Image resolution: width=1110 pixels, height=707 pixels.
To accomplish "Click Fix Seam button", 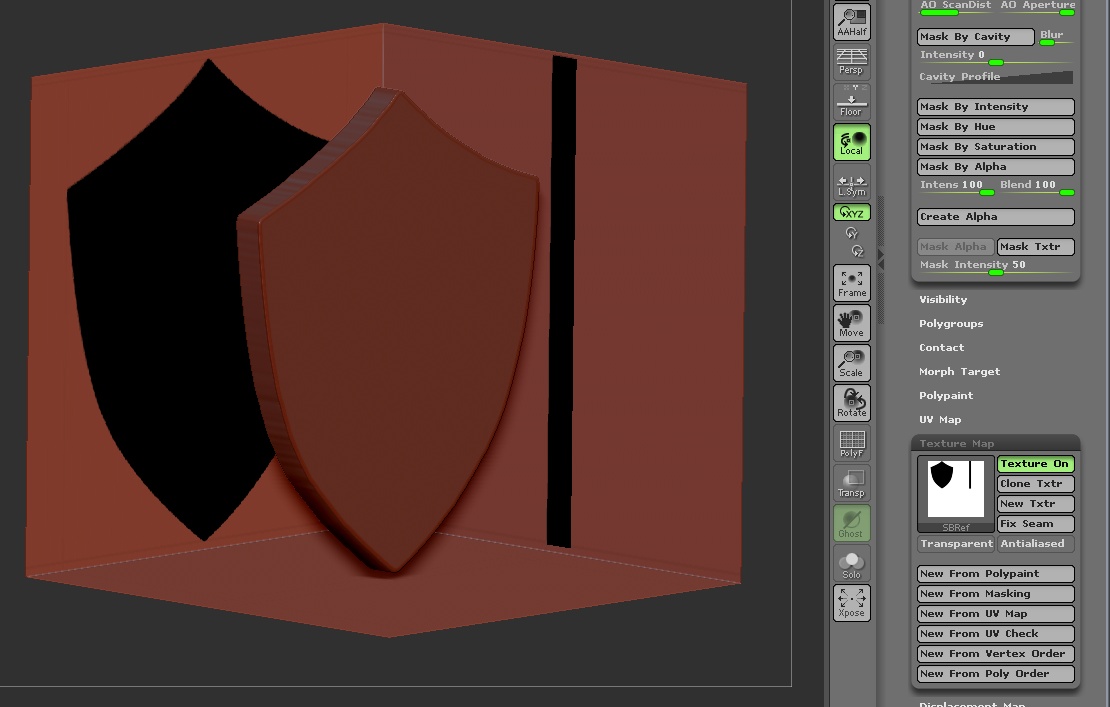I will [x=1036, y=524].
